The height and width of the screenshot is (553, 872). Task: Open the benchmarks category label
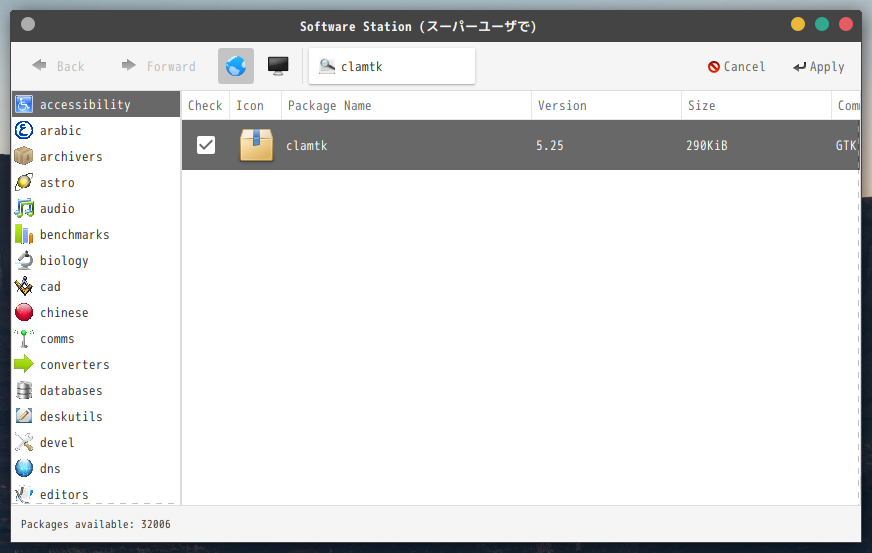[75, 235]
